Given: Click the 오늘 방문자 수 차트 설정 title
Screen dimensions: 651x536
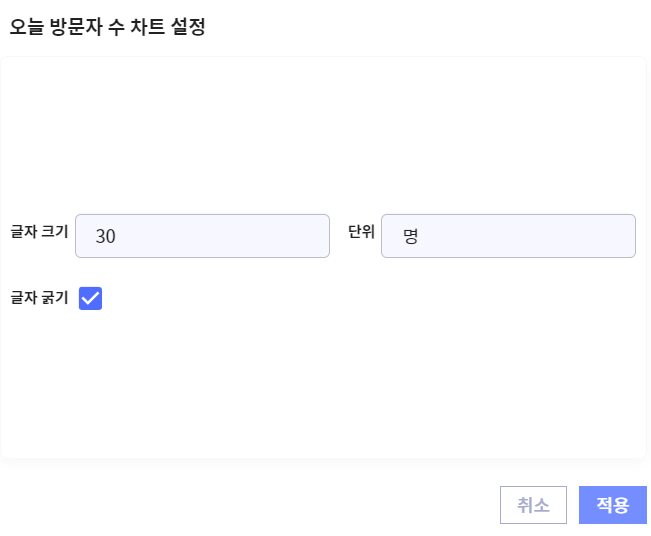Looking at the screenshot, I should 107,27.
